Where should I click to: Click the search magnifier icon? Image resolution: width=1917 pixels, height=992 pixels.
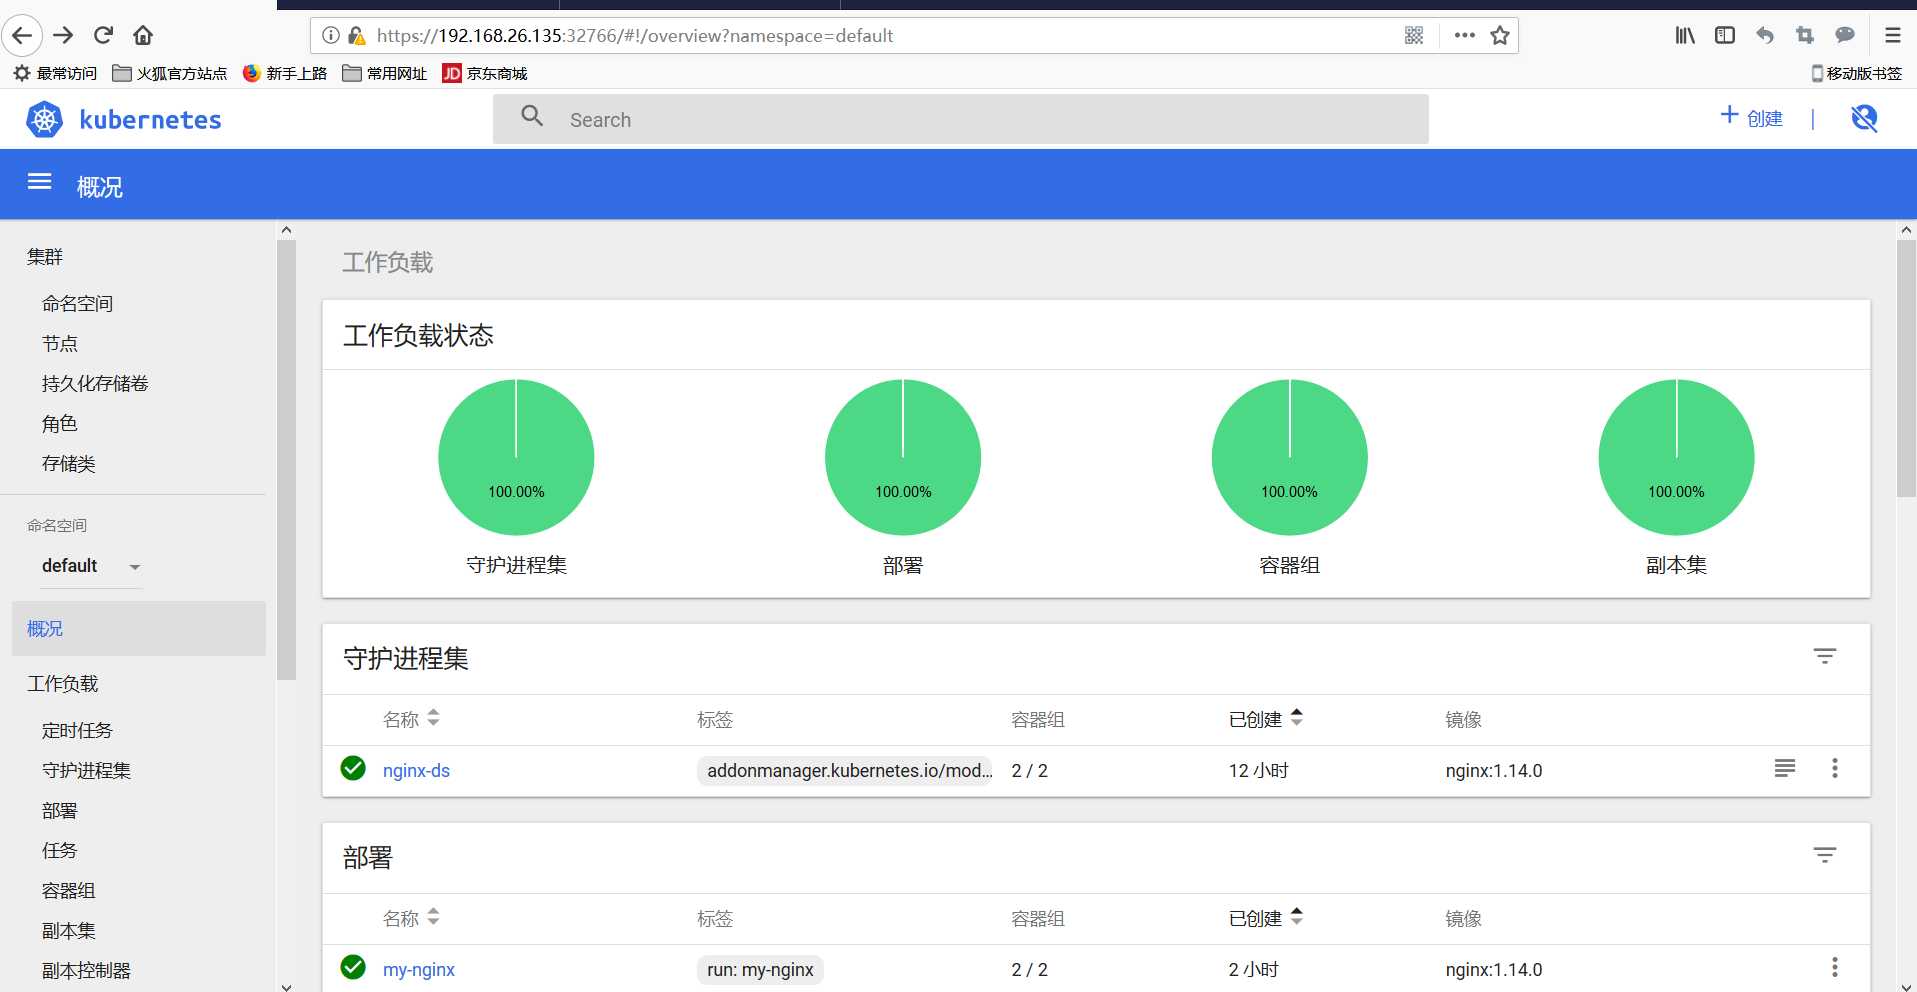(532, 116)
